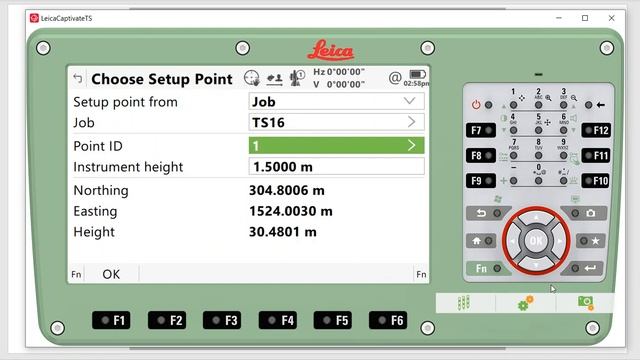
Task: Click the right Fn softkey label
Action: 421,274
